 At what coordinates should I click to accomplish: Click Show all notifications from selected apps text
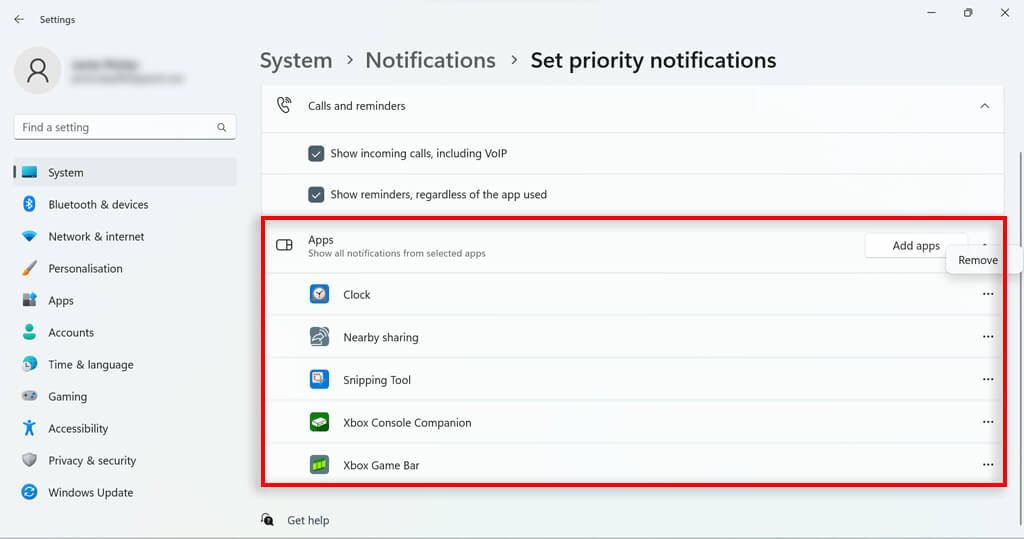(x=396, y=253)
